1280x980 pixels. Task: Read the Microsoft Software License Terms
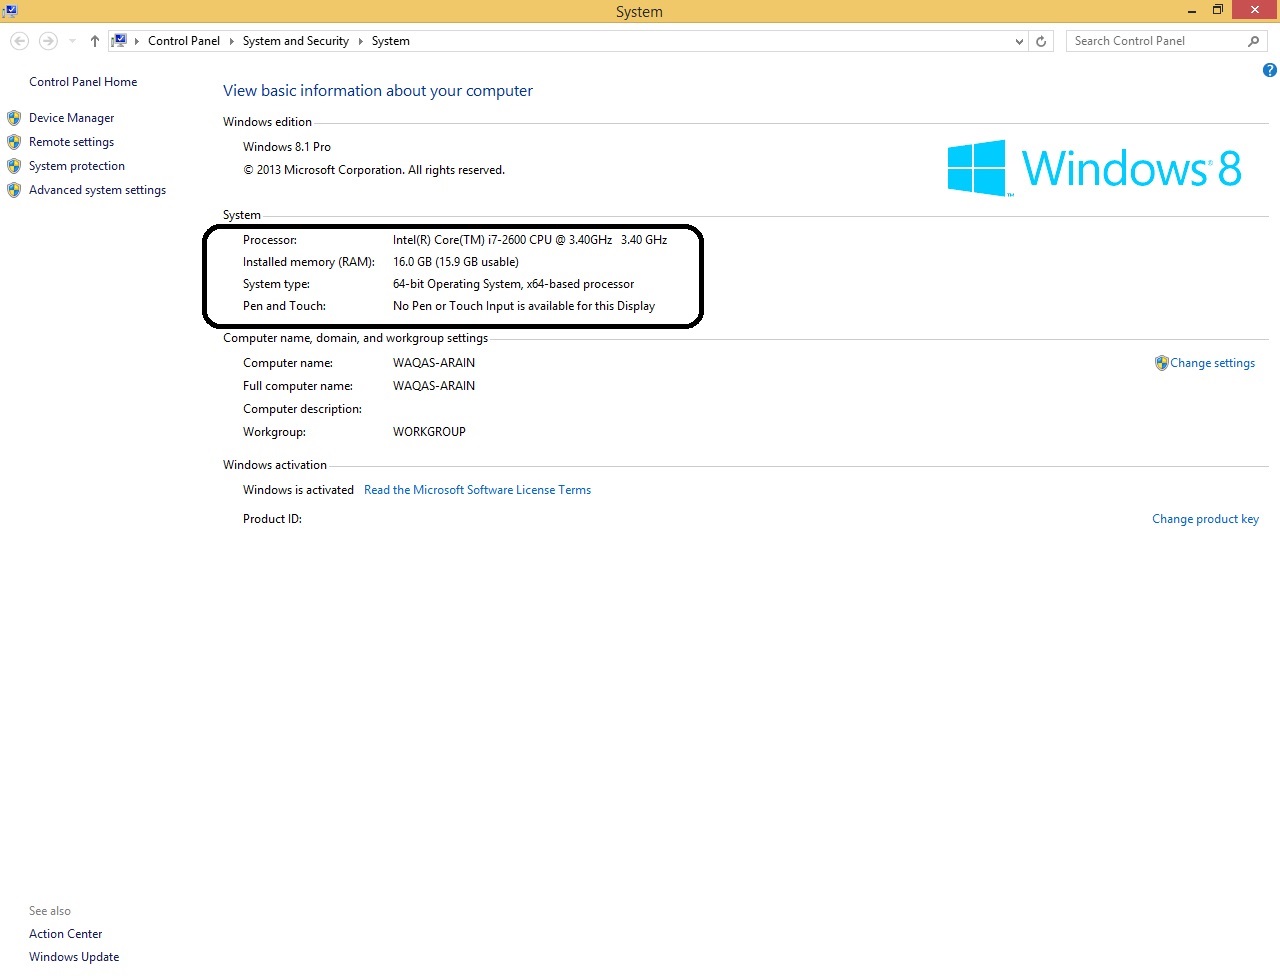pyautogui.click(x=477, y=490)
